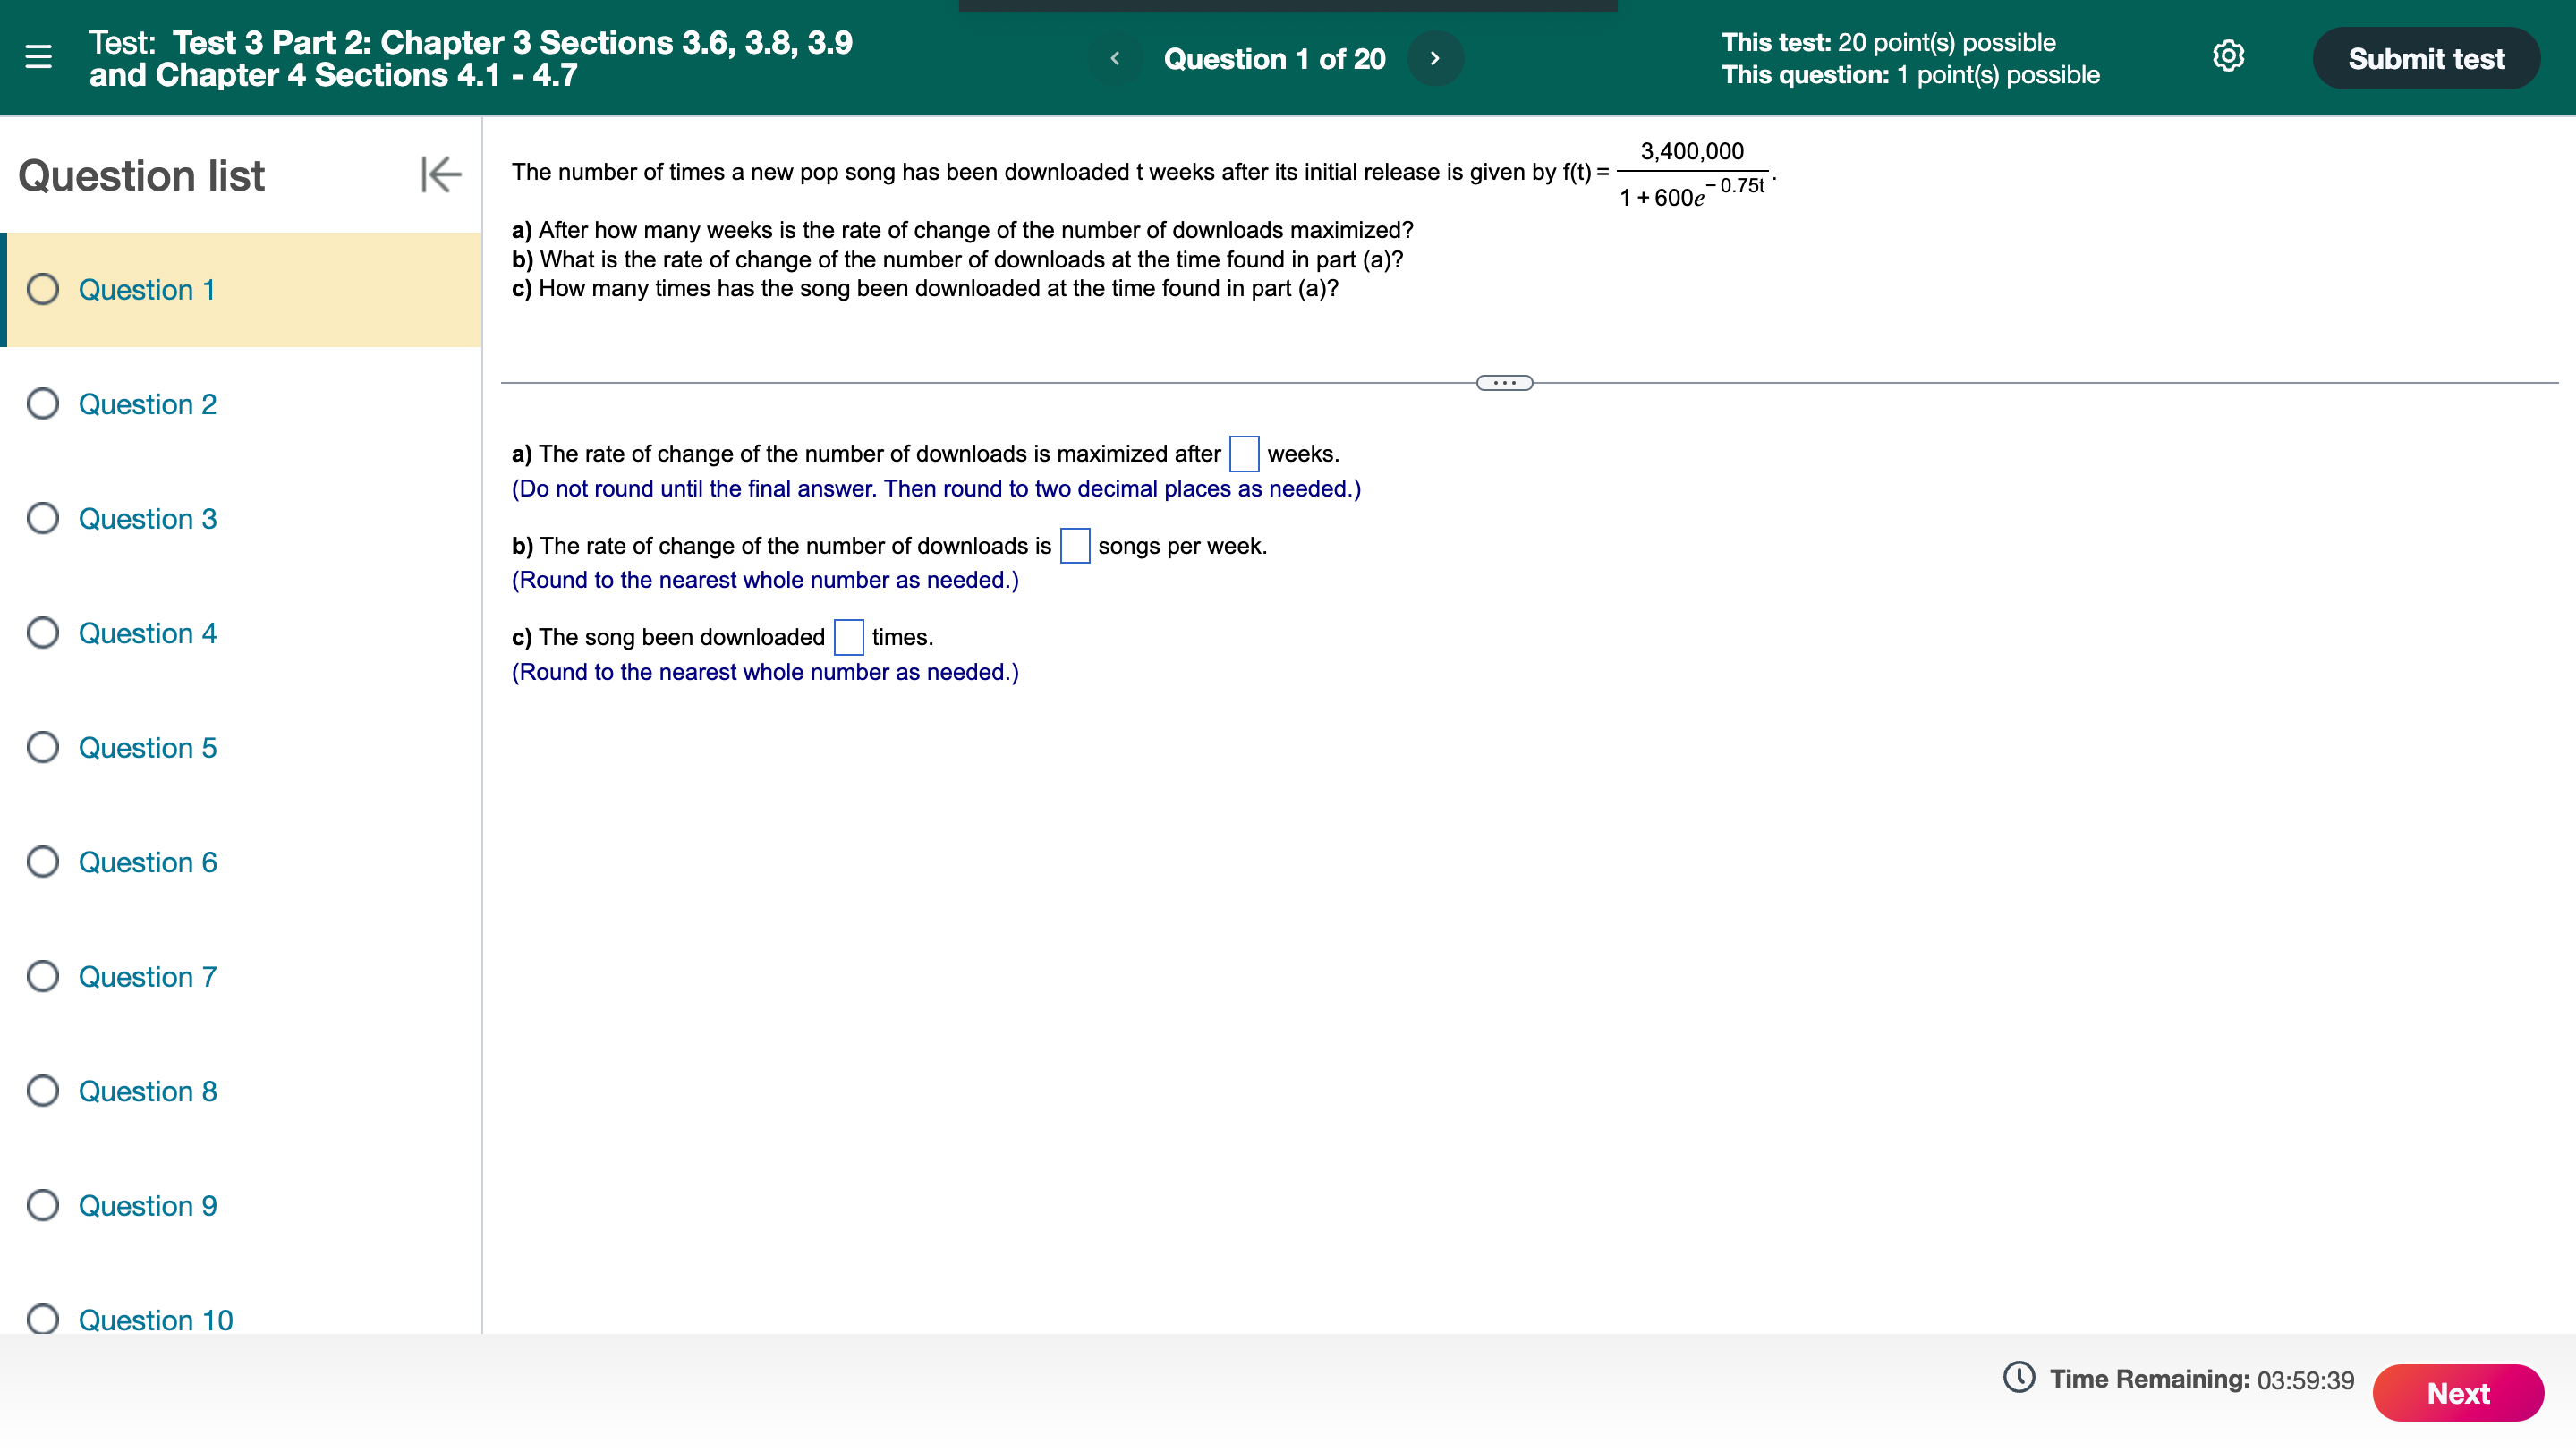This screenshot has height=1452, width=2576.
Task: Open Question 7 from the question list
Action: tap(147, 976)
